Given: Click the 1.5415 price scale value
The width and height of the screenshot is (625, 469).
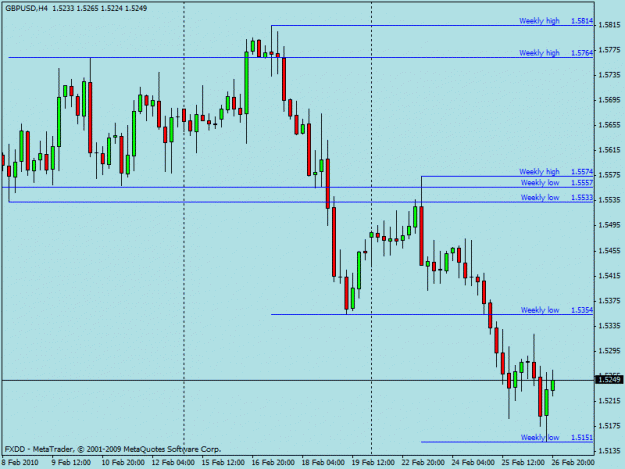Looking at the screenshot, I should (x=609, y=276).
